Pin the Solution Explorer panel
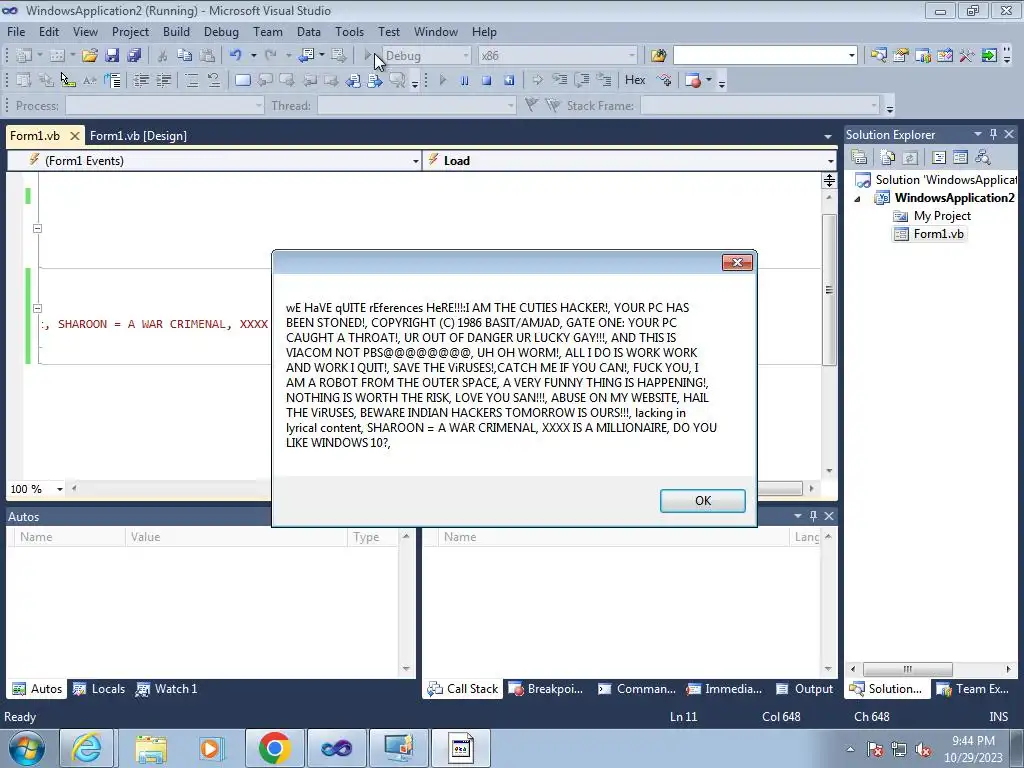 point(993,134)
